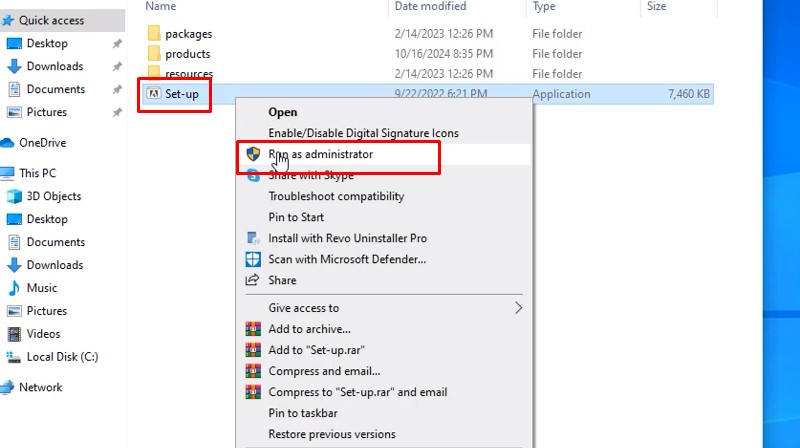
Task: Sort files by Date modified column header
Action: (x=430, y=7)
